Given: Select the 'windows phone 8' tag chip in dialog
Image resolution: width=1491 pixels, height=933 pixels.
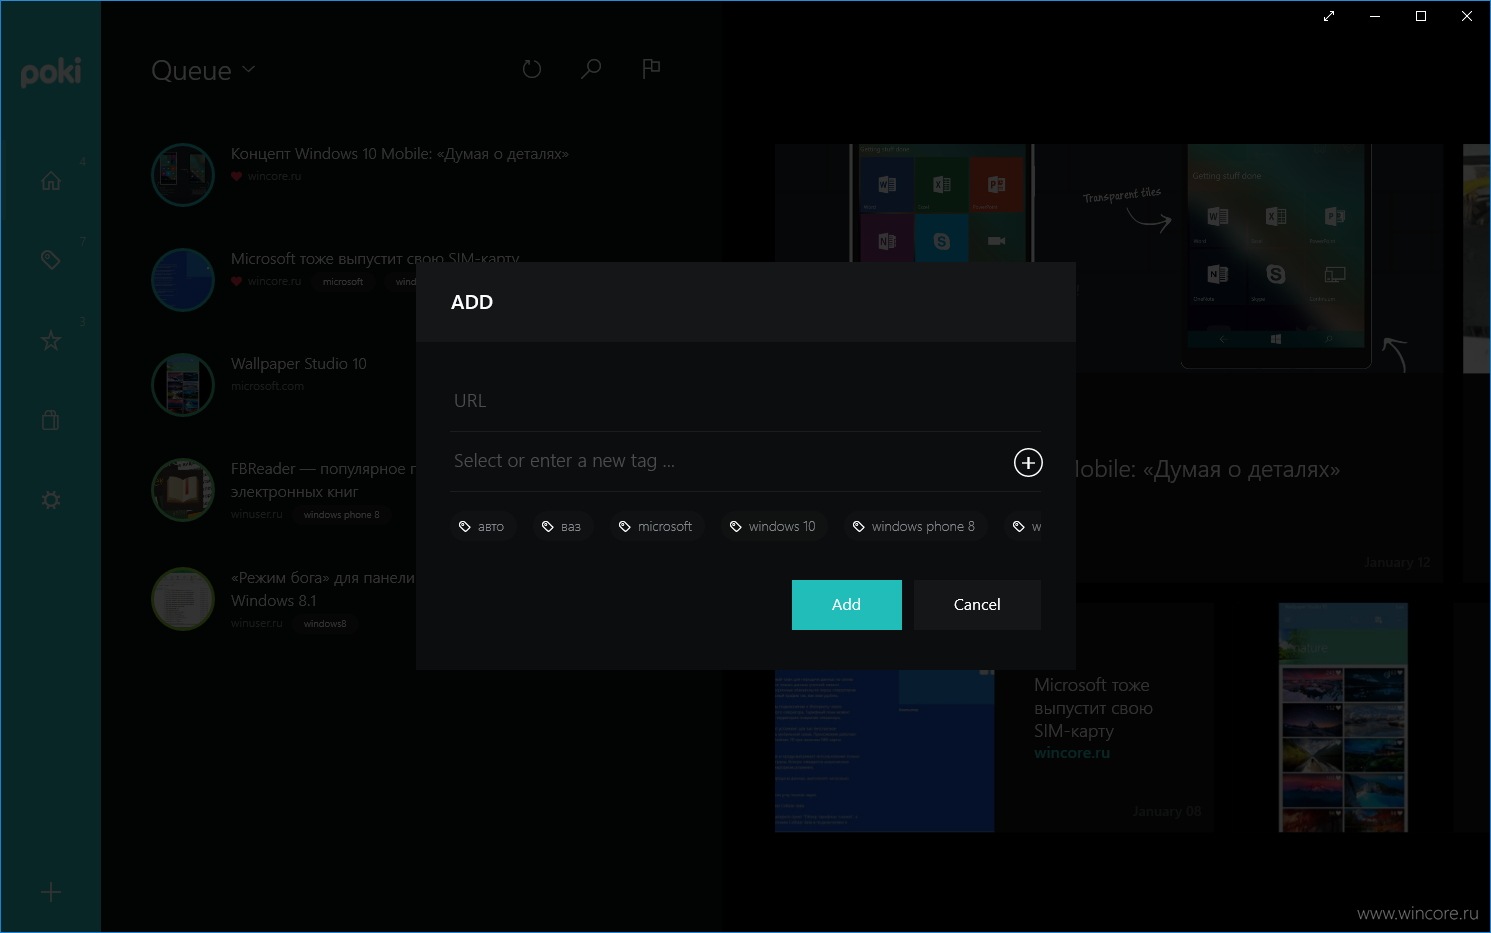Looking at the screenshot, I should click(913, 526).
